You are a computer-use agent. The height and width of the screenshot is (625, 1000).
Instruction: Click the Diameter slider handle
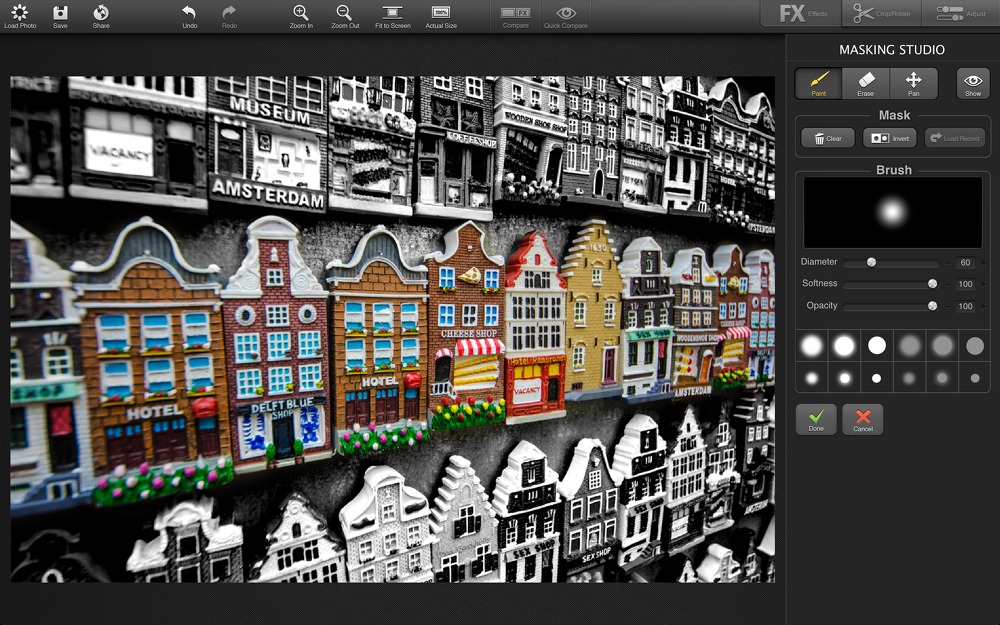pyautogui.click(x=871, y=262)
